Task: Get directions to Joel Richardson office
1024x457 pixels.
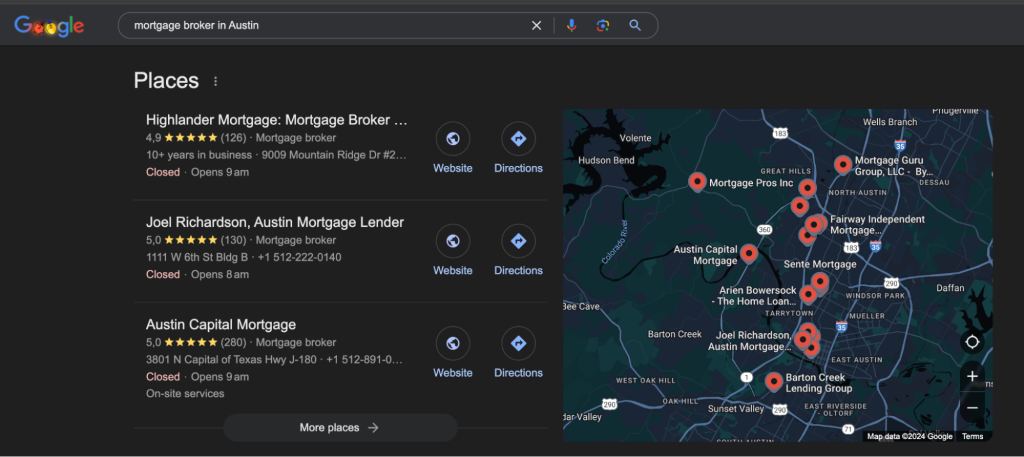Action: coord(518,242)
